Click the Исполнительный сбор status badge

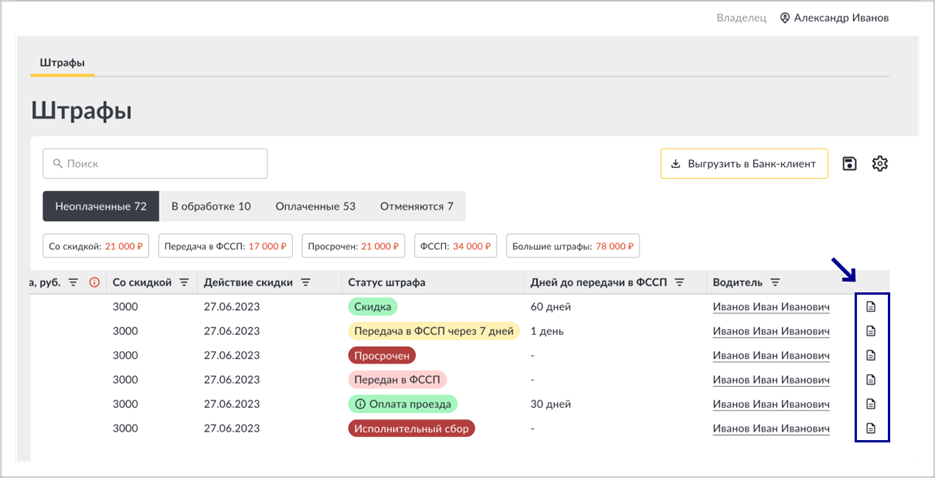(x=411, y=428)
